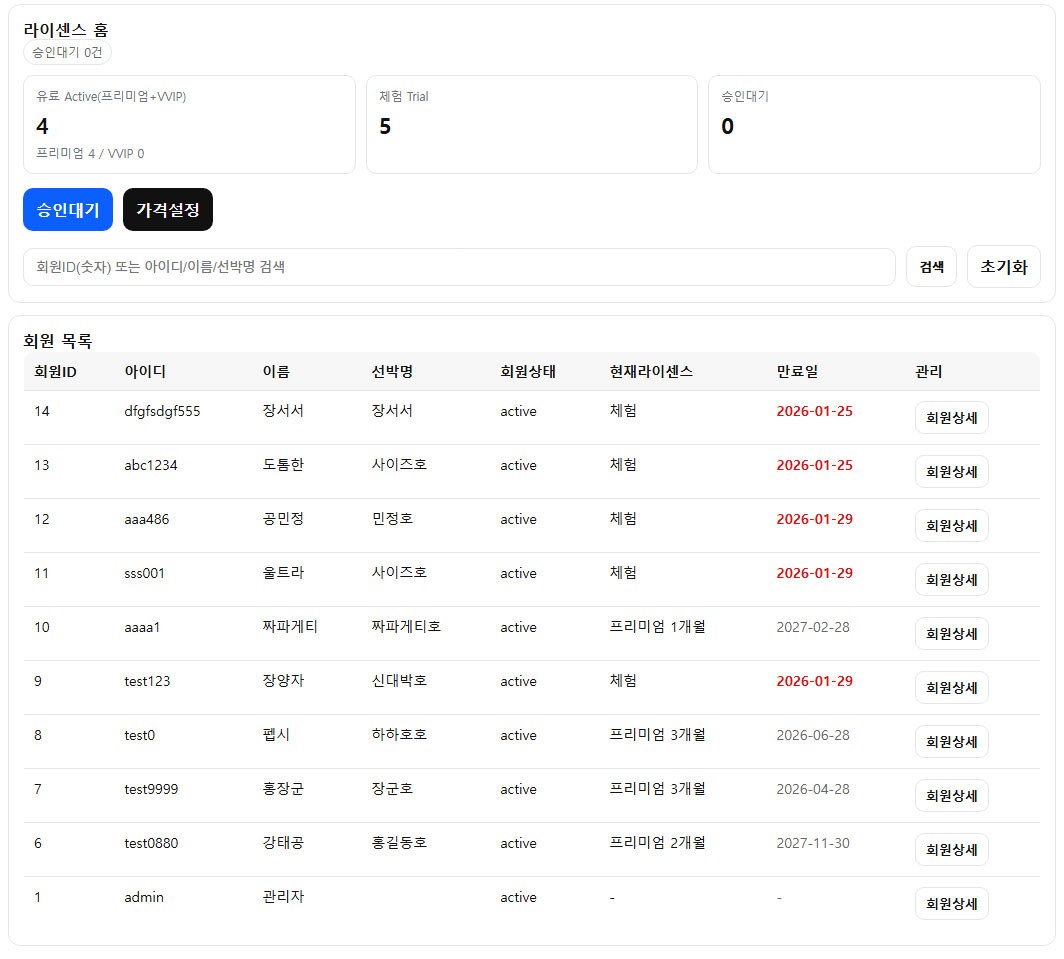The height and width of the screenshot is (959, 1064).
Task: Click the 초기화 reset button
Action: [x=1004, y=267]
